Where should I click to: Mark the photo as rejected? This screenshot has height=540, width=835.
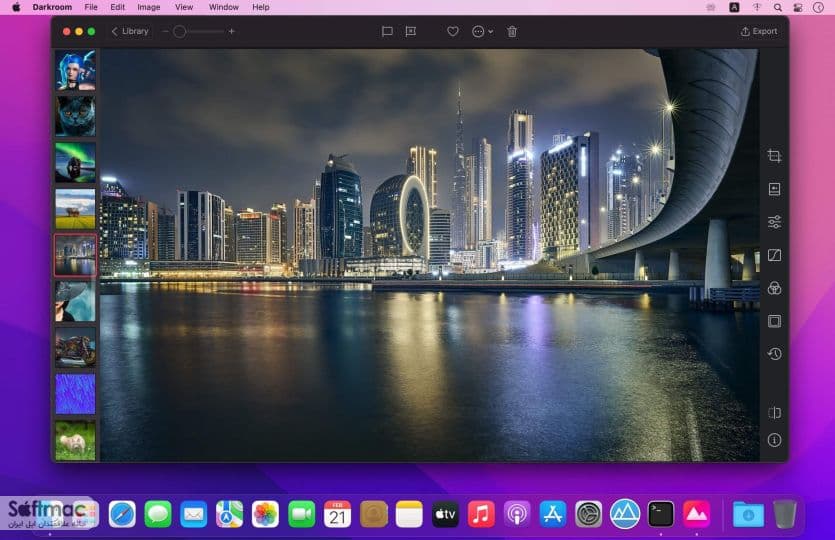[411, 31]
